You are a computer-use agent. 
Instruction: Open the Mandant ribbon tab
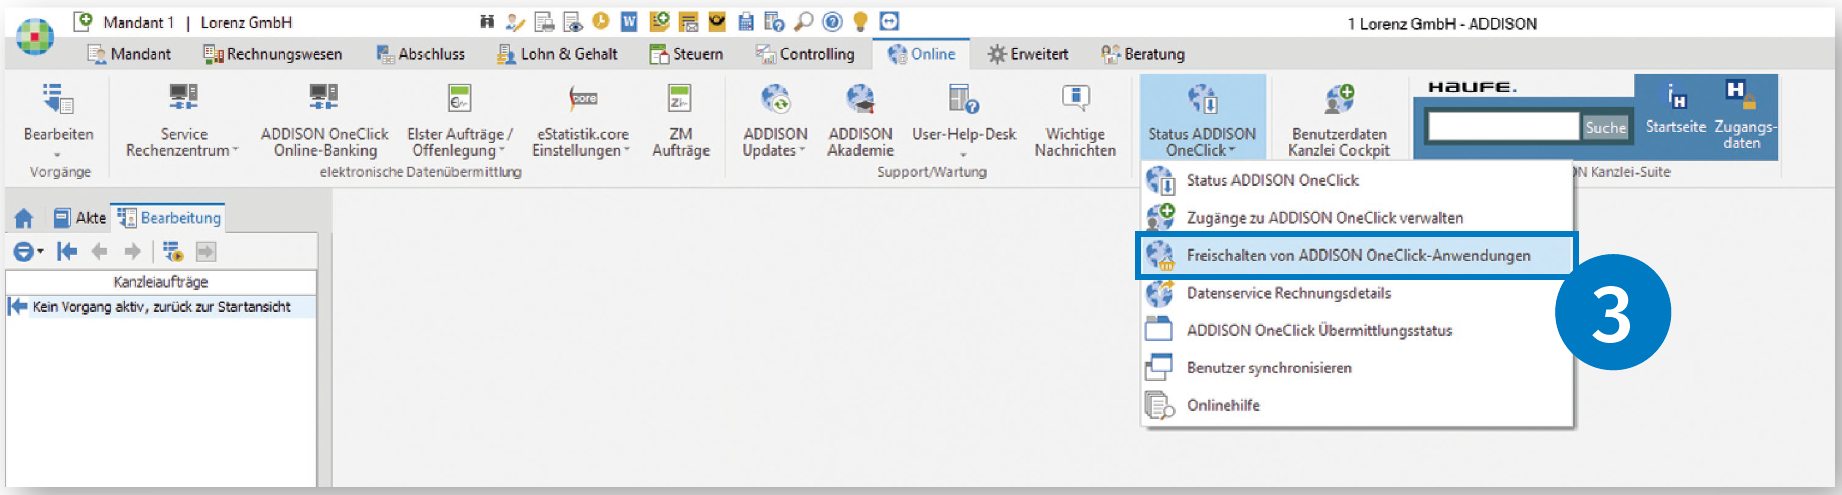click(x=129, y=54)
